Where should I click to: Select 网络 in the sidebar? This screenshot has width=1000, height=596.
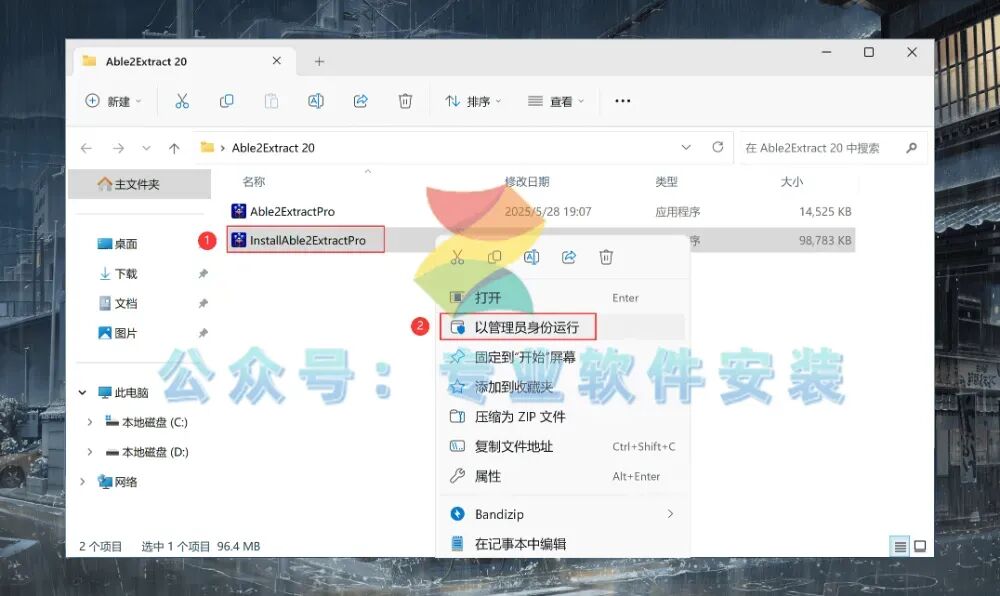[117, 482]
